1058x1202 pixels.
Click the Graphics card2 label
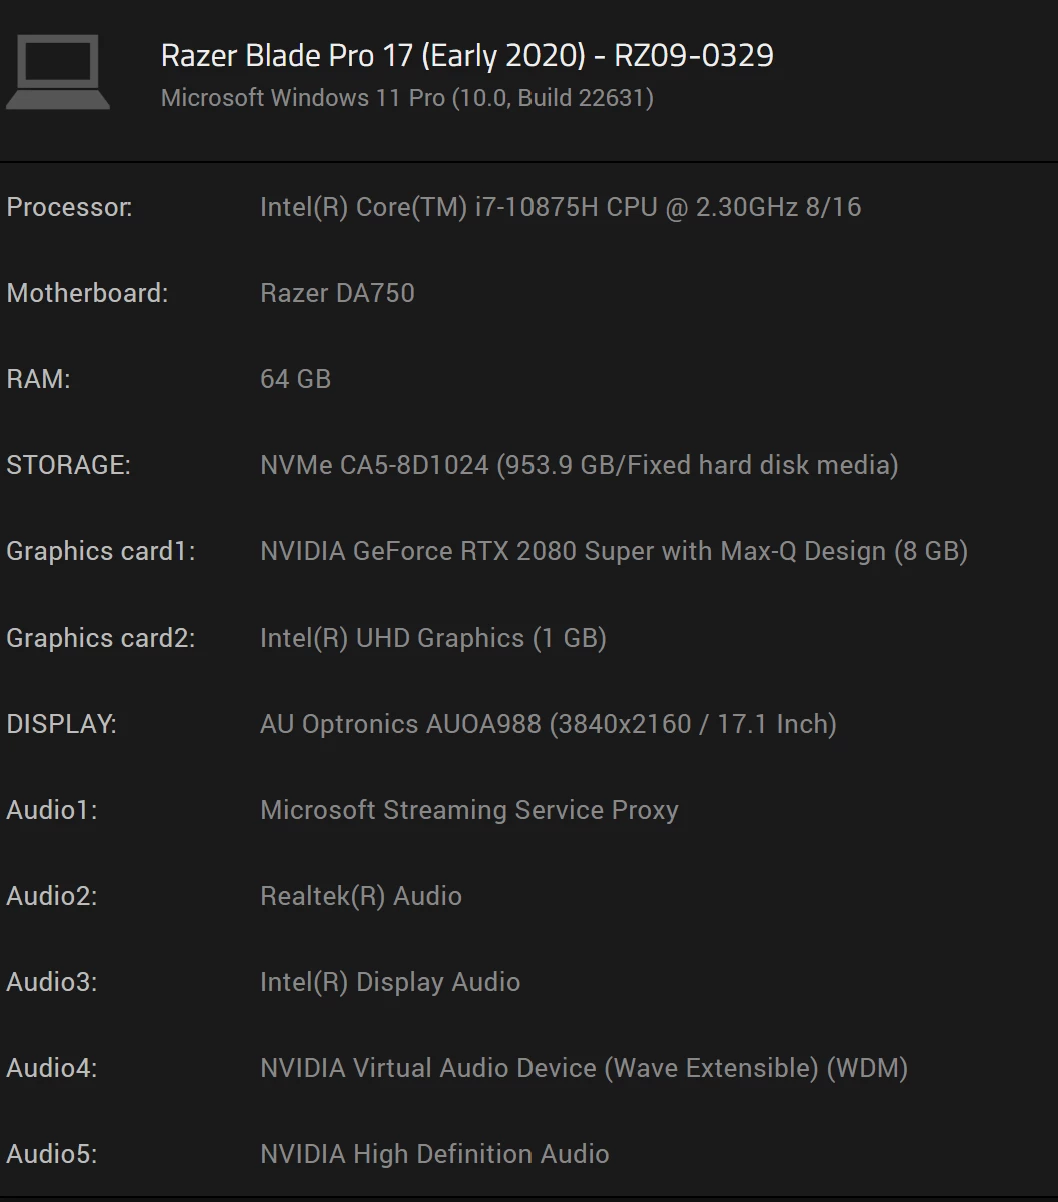(x=101, y=638)
